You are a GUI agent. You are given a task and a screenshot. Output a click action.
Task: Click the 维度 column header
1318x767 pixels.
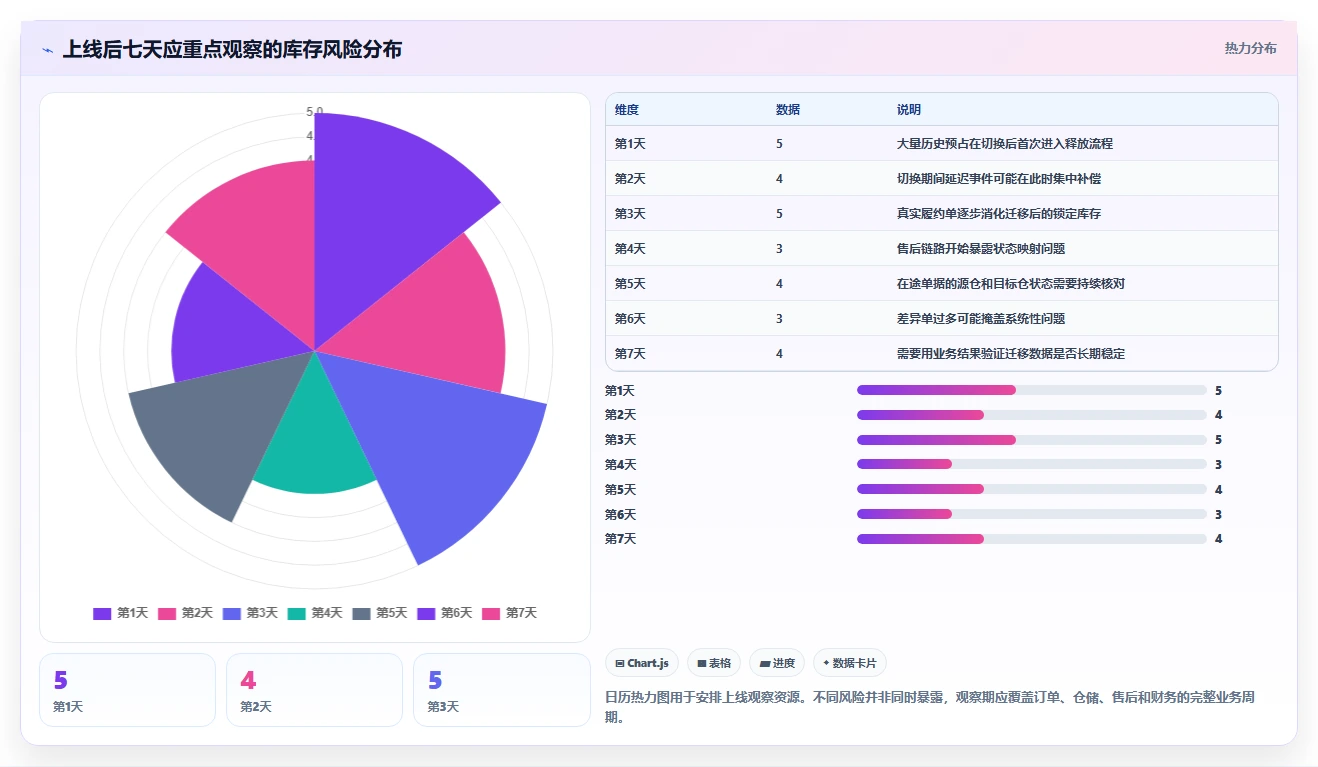click(627, 110)
